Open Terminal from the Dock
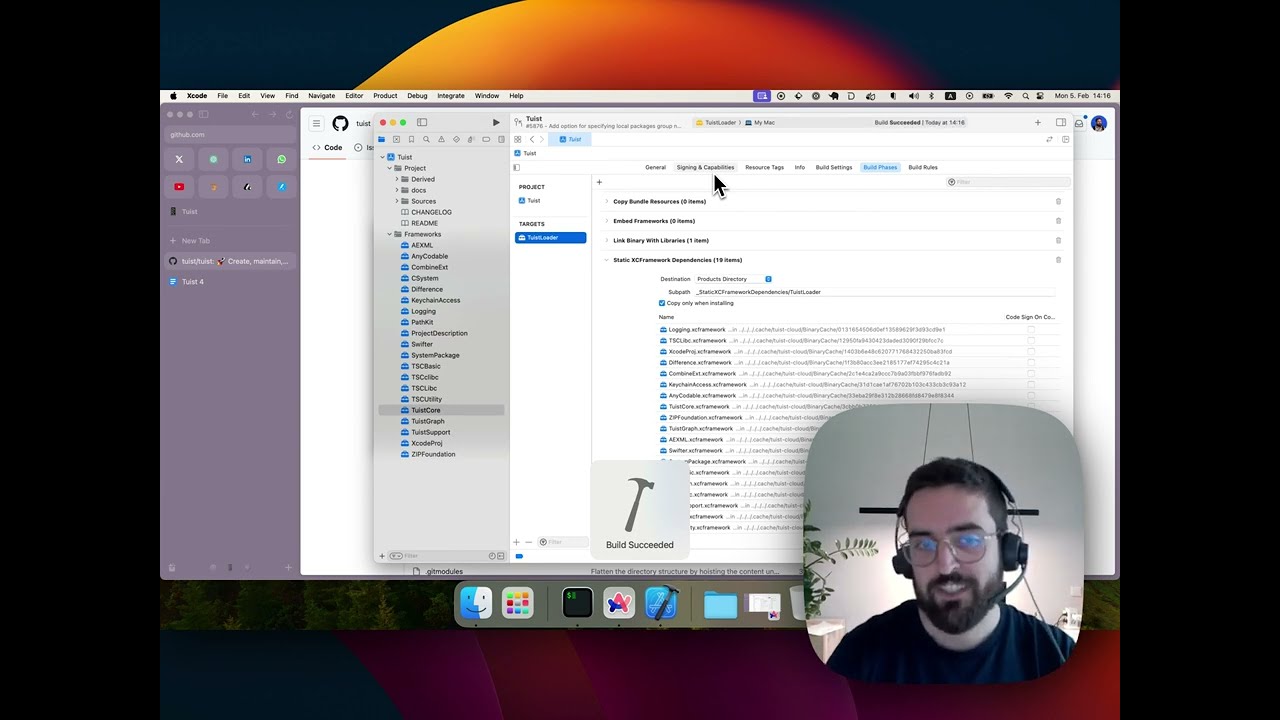1280x720 pixels. [x=577, y=603]
